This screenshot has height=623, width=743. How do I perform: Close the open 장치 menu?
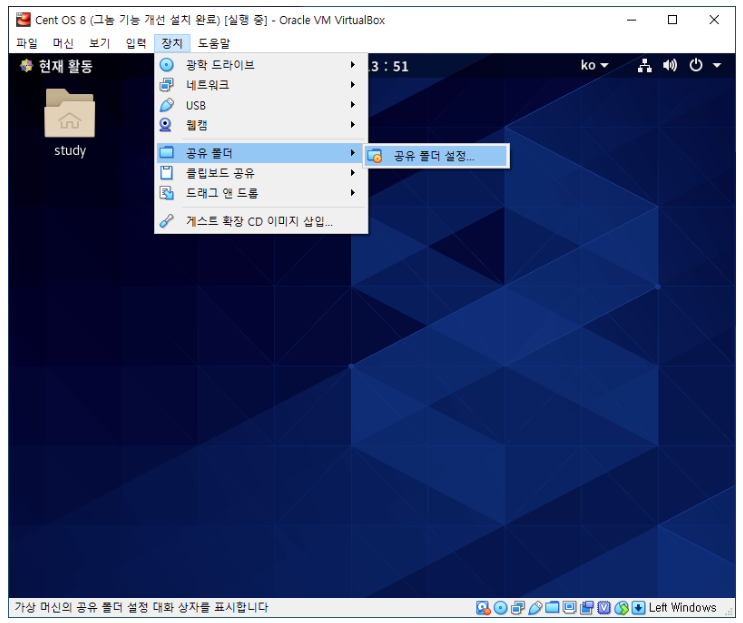point(172,43)
